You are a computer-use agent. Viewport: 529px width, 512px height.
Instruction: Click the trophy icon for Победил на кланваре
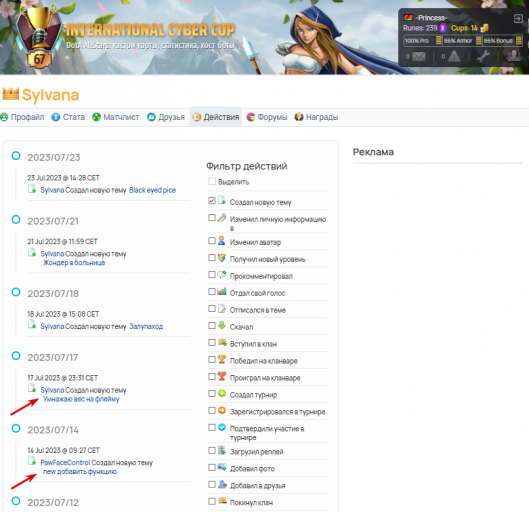pyautogui.click(x=222, y=359)
